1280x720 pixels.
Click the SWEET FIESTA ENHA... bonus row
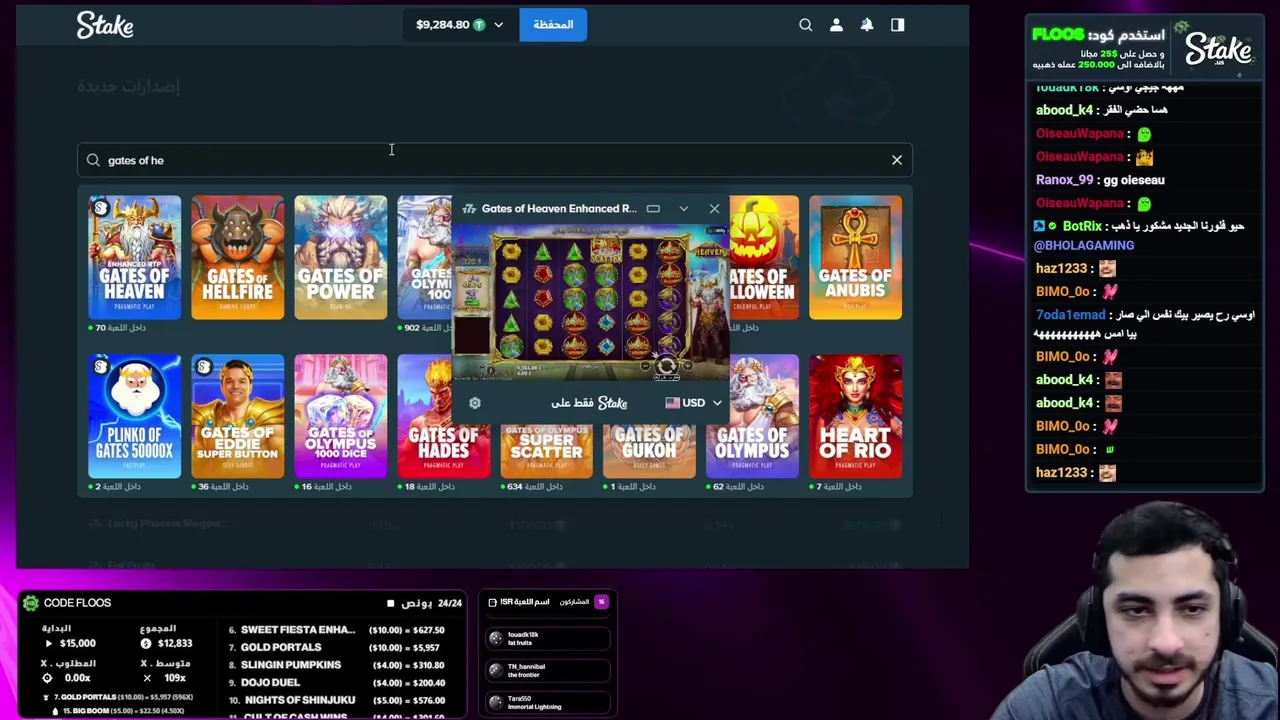point(336,630)
